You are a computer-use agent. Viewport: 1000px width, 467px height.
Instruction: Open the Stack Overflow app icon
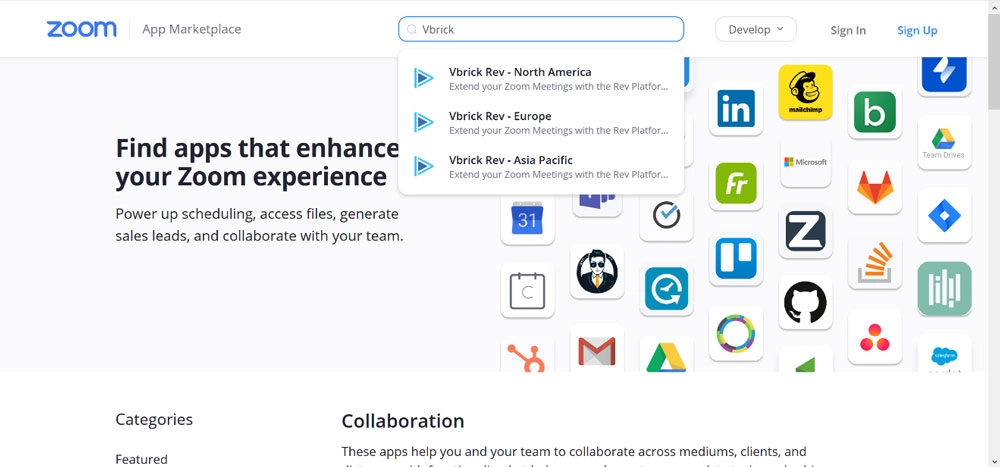875,262
